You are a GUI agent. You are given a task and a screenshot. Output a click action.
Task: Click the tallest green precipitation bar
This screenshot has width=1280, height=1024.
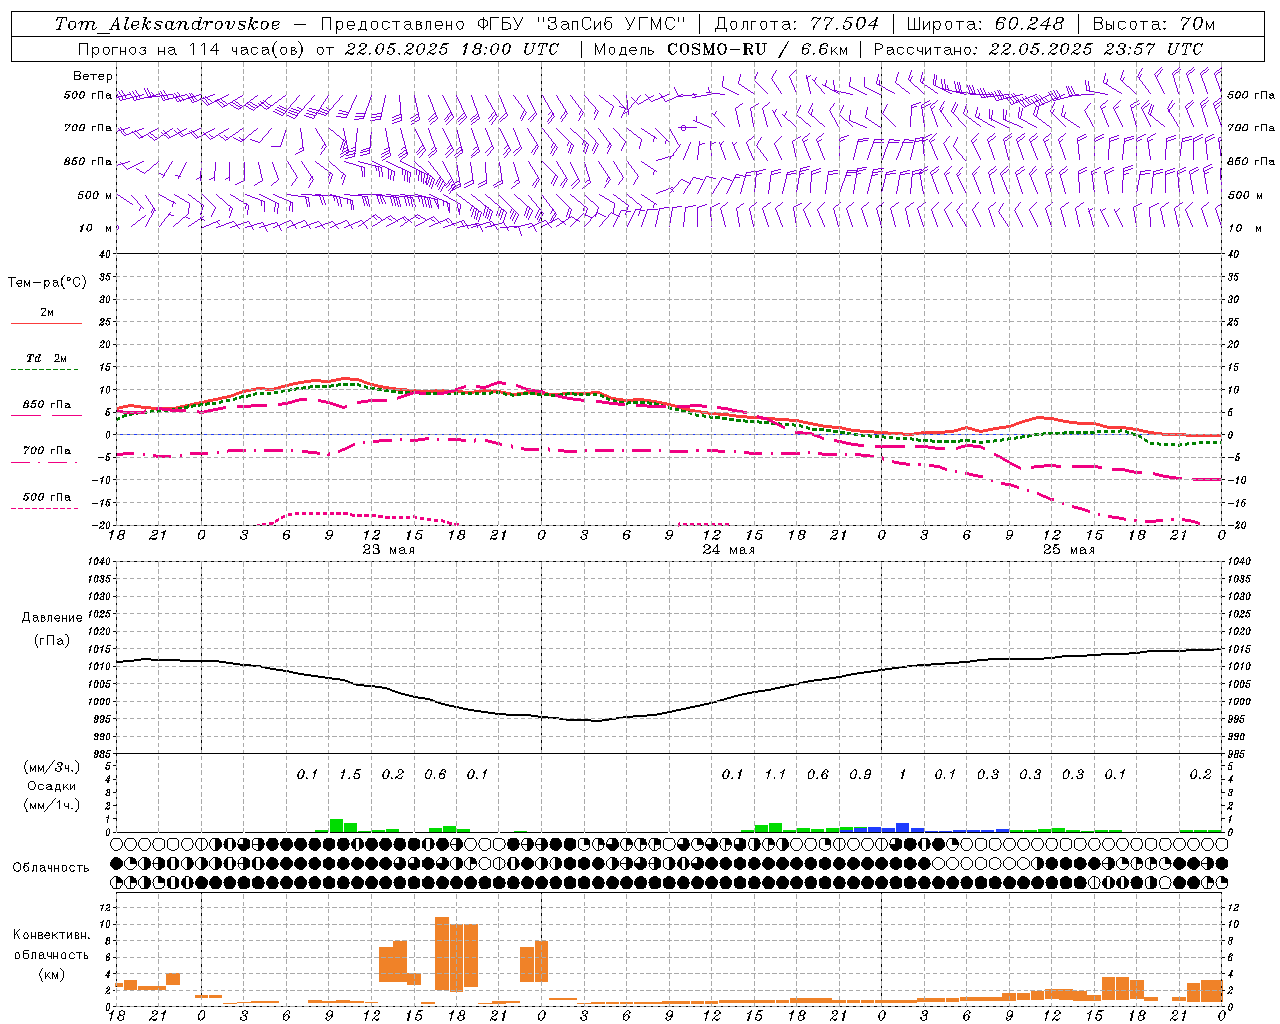pyautogui.click(x=337, y=825)
